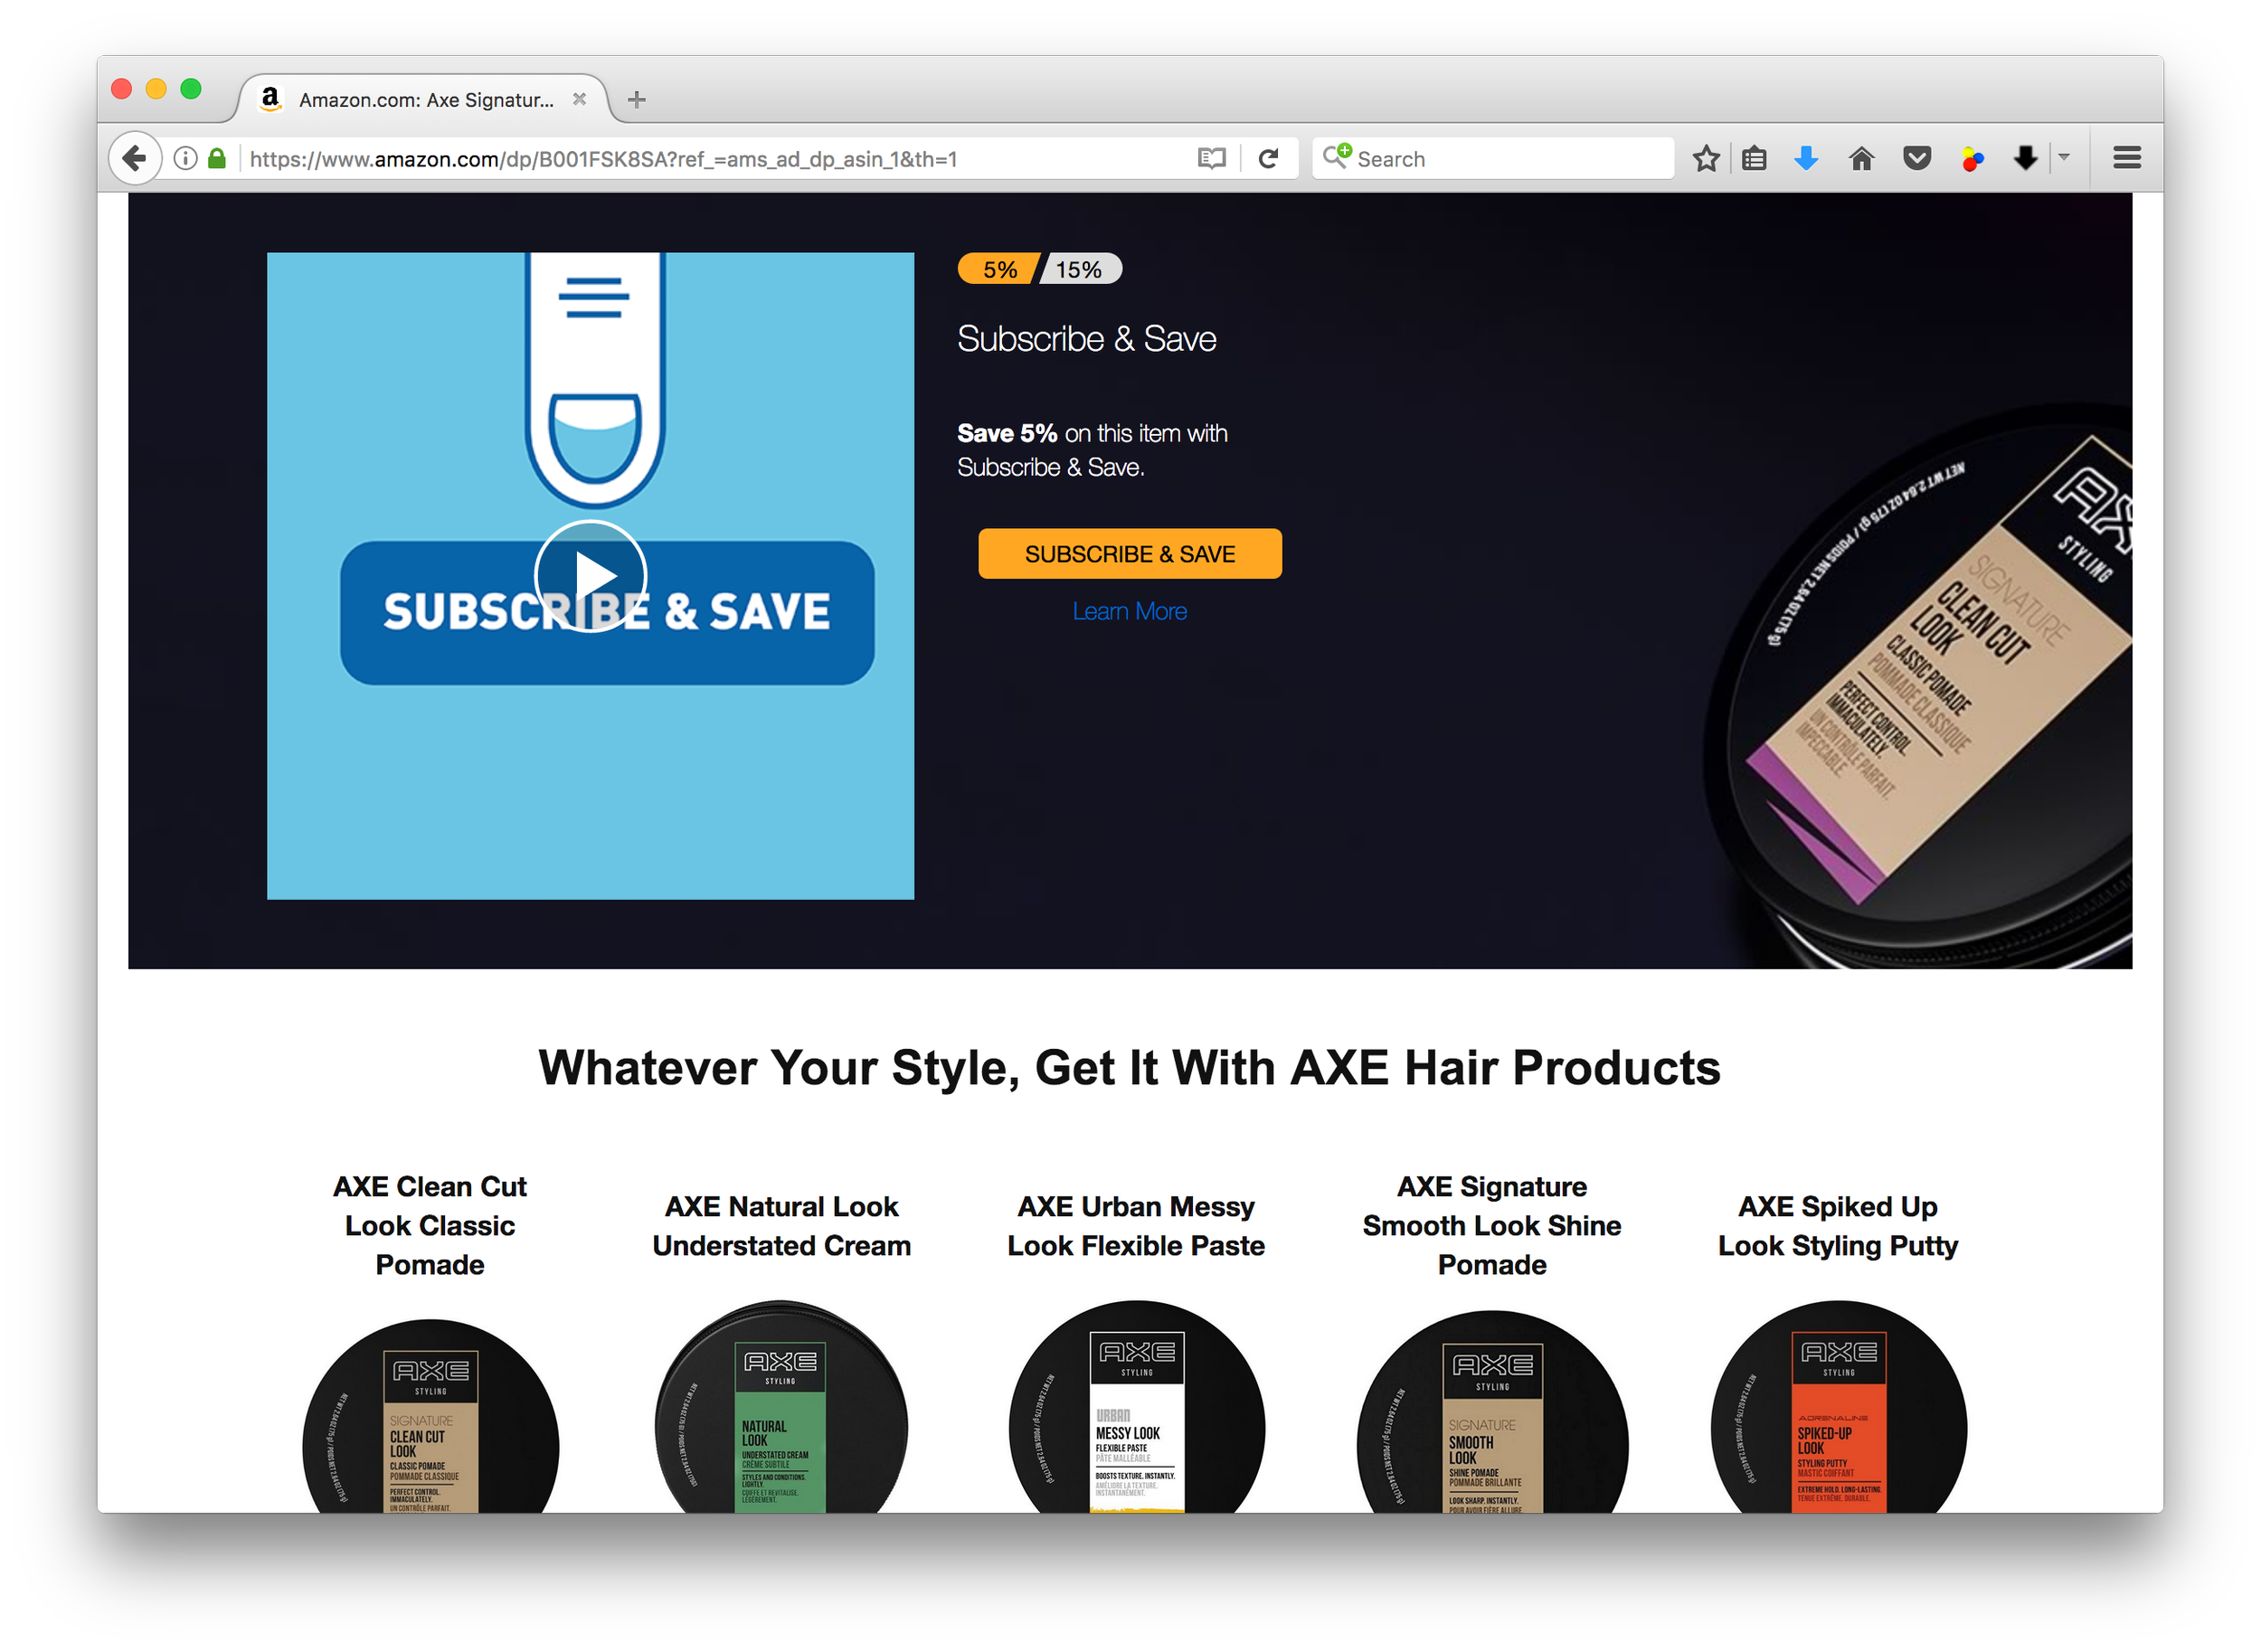The height and width of the screenshot is (1652, 2261).
Task: Click the Pocket icon in toolbar
Action: click(x=1916, y=158)
